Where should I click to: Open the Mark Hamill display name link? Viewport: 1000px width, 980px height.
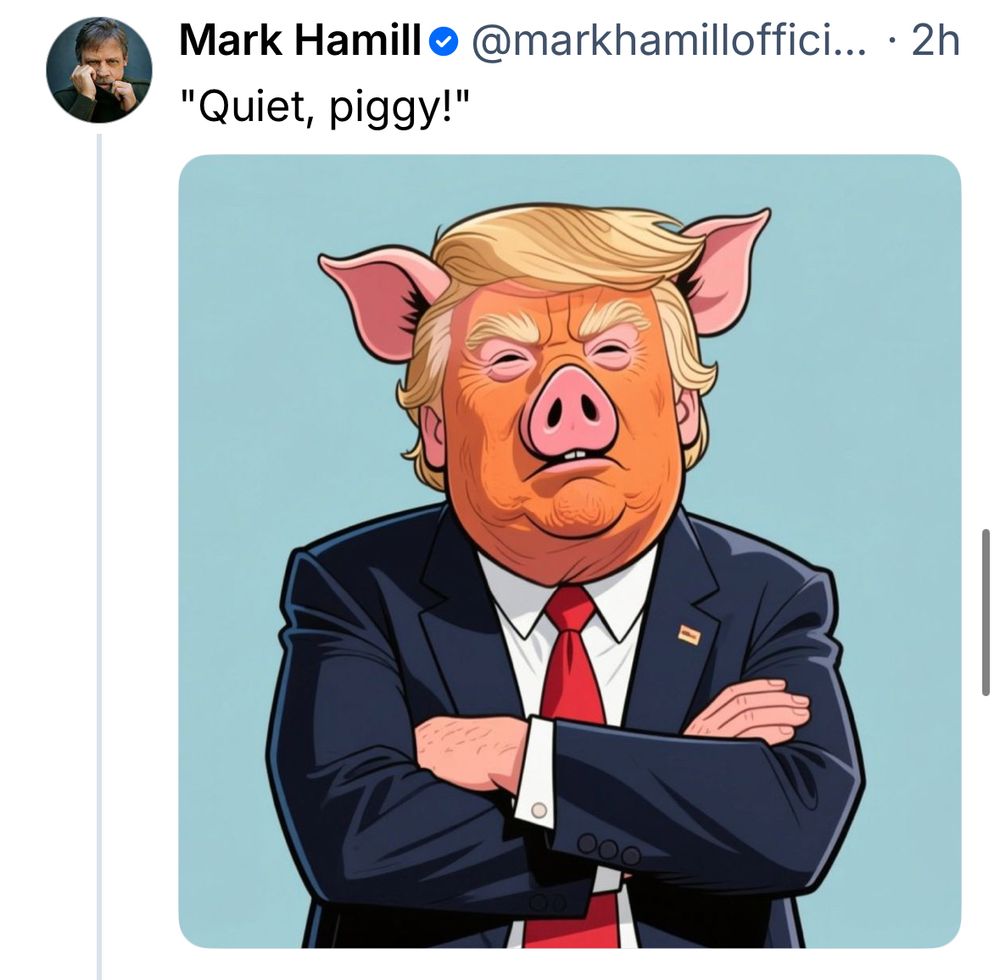[302, 41]
